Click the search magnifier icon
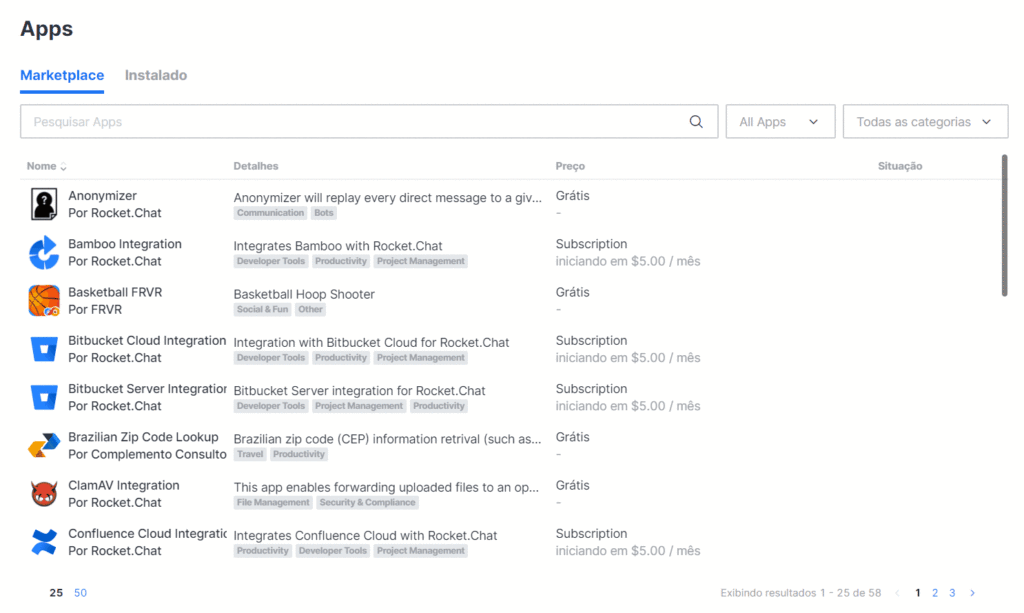1024x613 pixels. (x=696, y=122)
